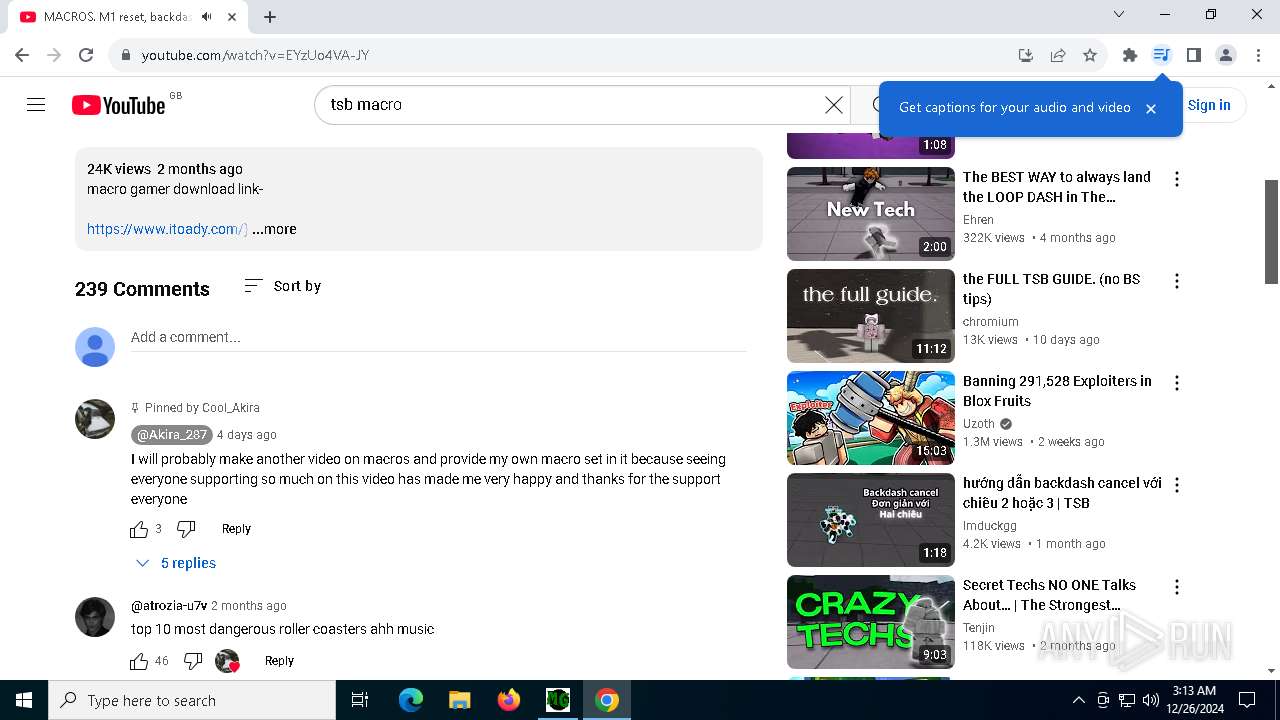The width and height of the screenshot is (1280, 720).
Task: Open more options for the LOOP DASH video
Action: tap(1177, 179)
